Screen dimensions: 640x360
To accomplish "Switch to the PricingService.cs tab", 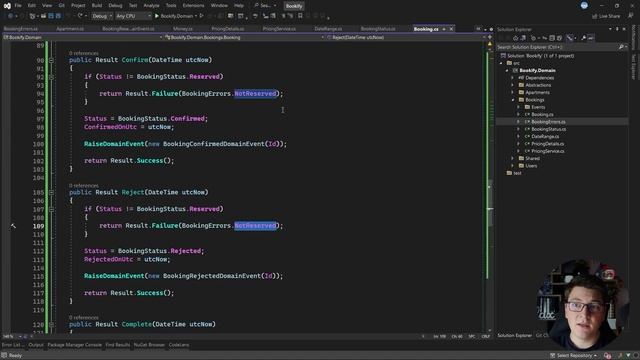I will pos(279,29).
